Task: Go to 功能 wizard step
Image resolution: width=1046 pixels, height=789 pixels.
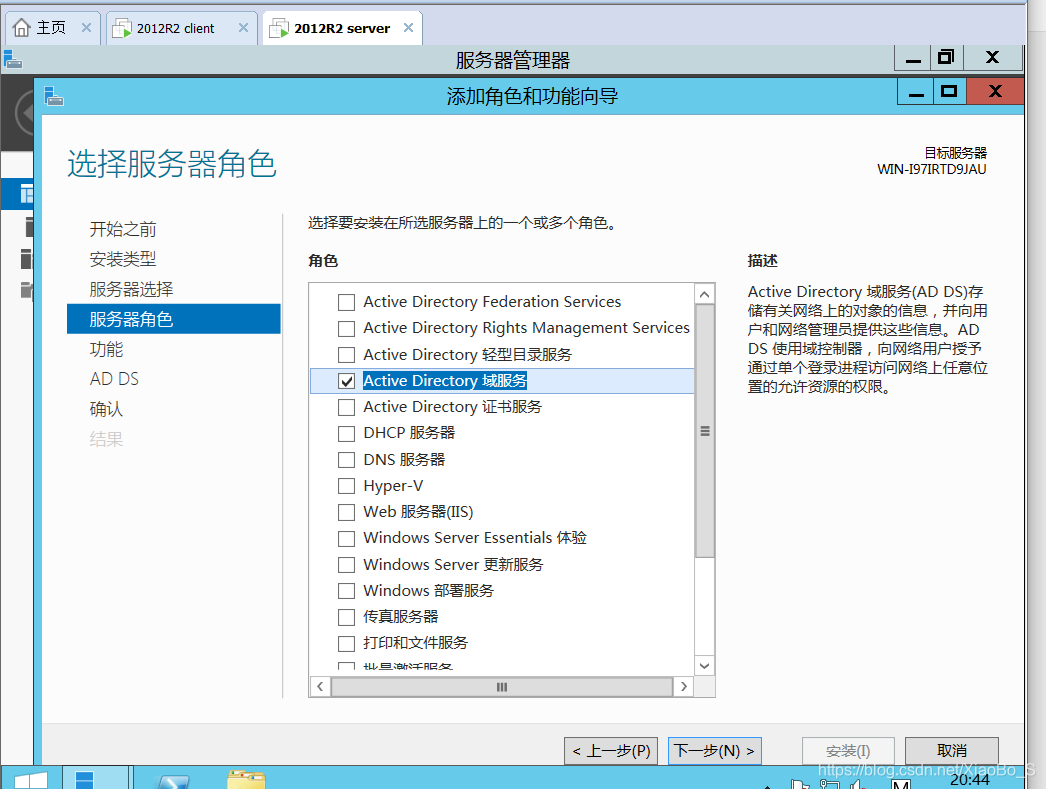Action: tap(106, 349)
